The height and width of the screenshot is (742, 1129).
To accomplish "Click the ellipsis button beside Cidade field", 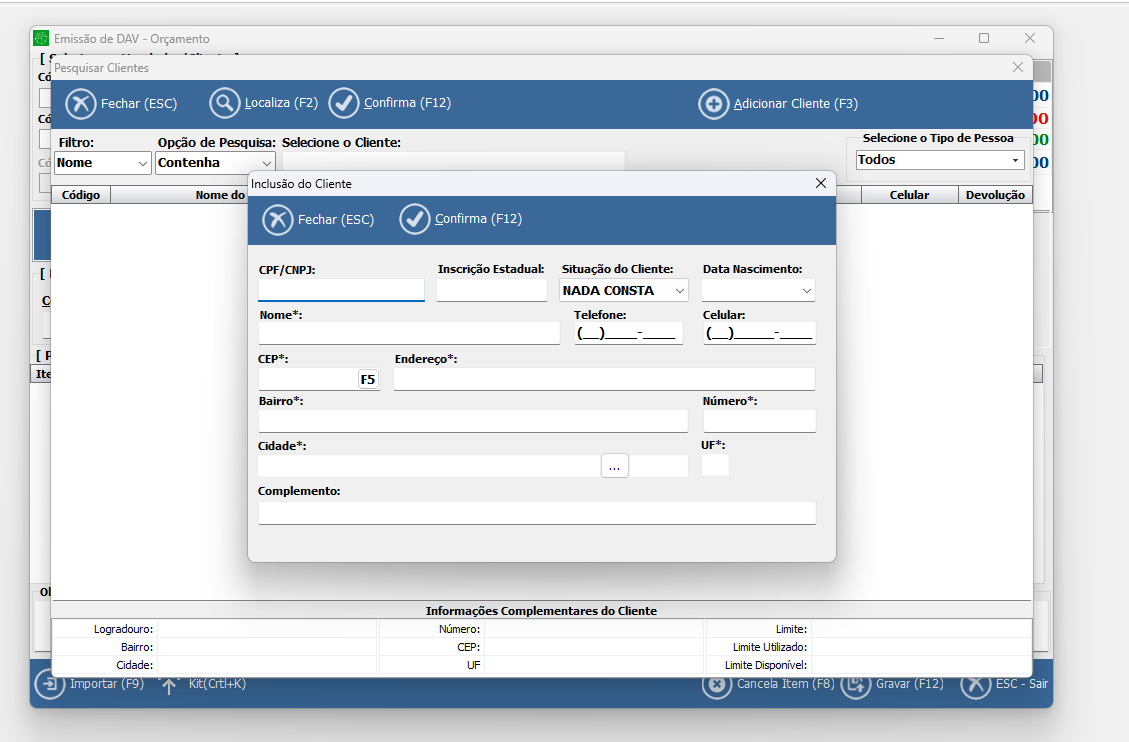I will coord(615,466).
